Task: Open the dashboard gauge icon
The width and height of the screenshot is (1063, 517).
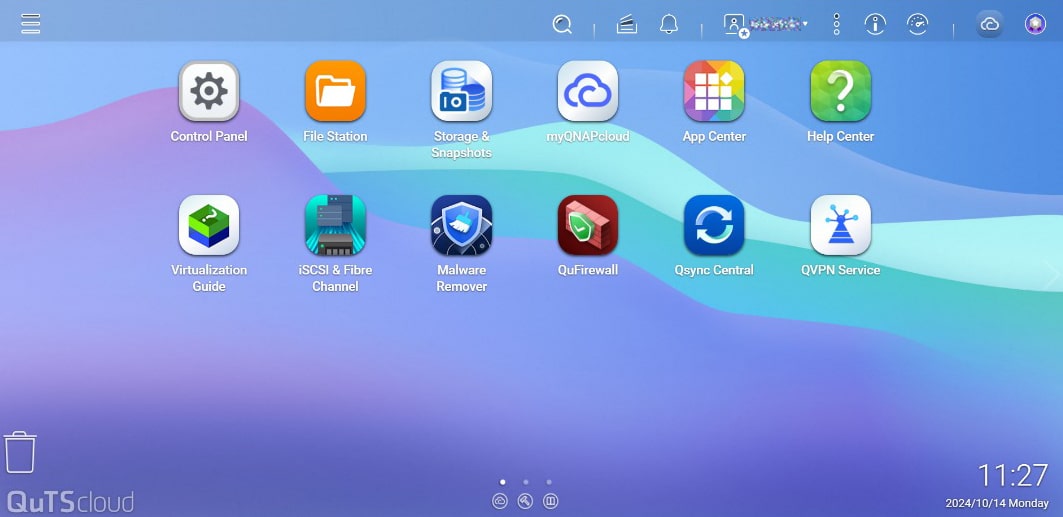Action: pyautogui.click(x=918, y=24)
